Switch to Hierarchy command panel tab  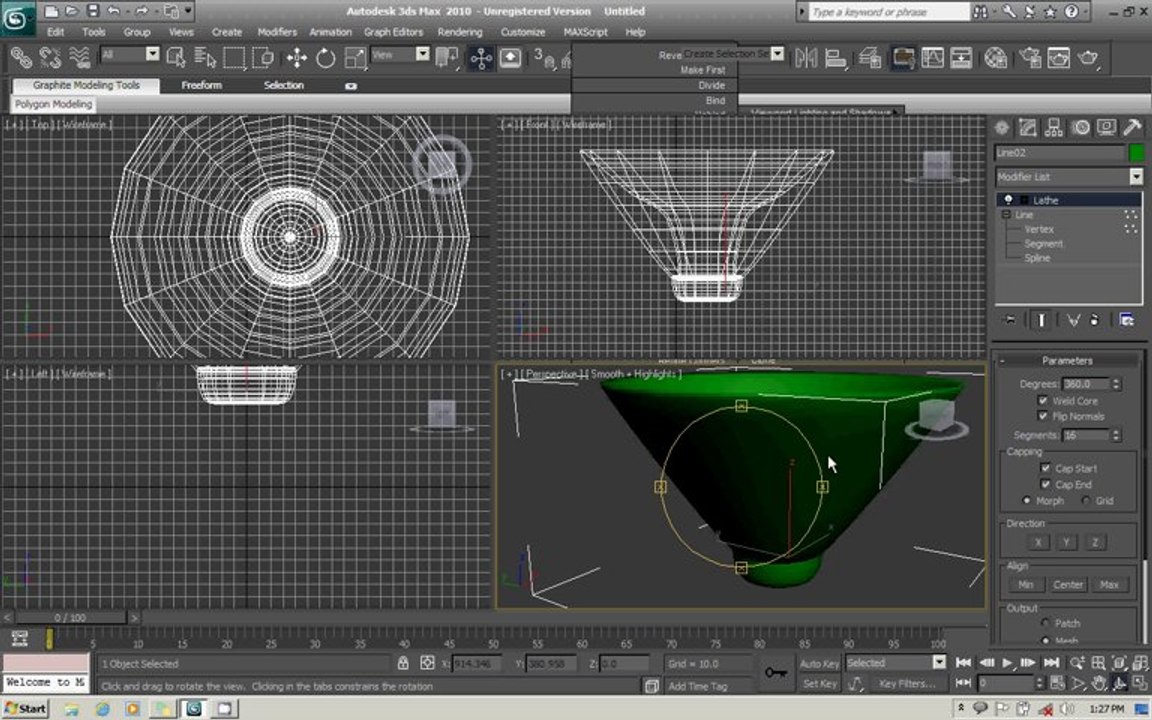coord(1054,128)
